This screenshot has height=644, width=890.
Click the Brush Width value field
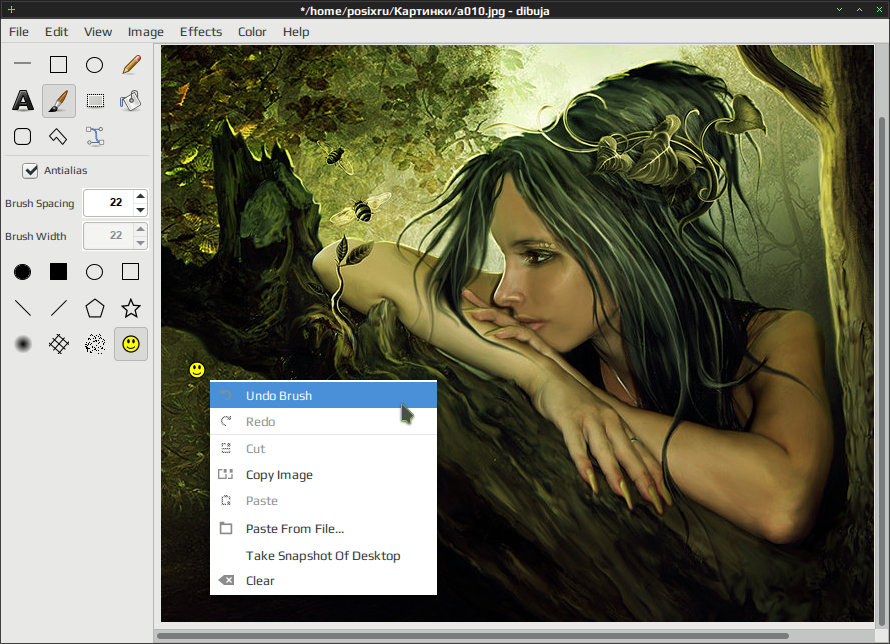[108, 235]
